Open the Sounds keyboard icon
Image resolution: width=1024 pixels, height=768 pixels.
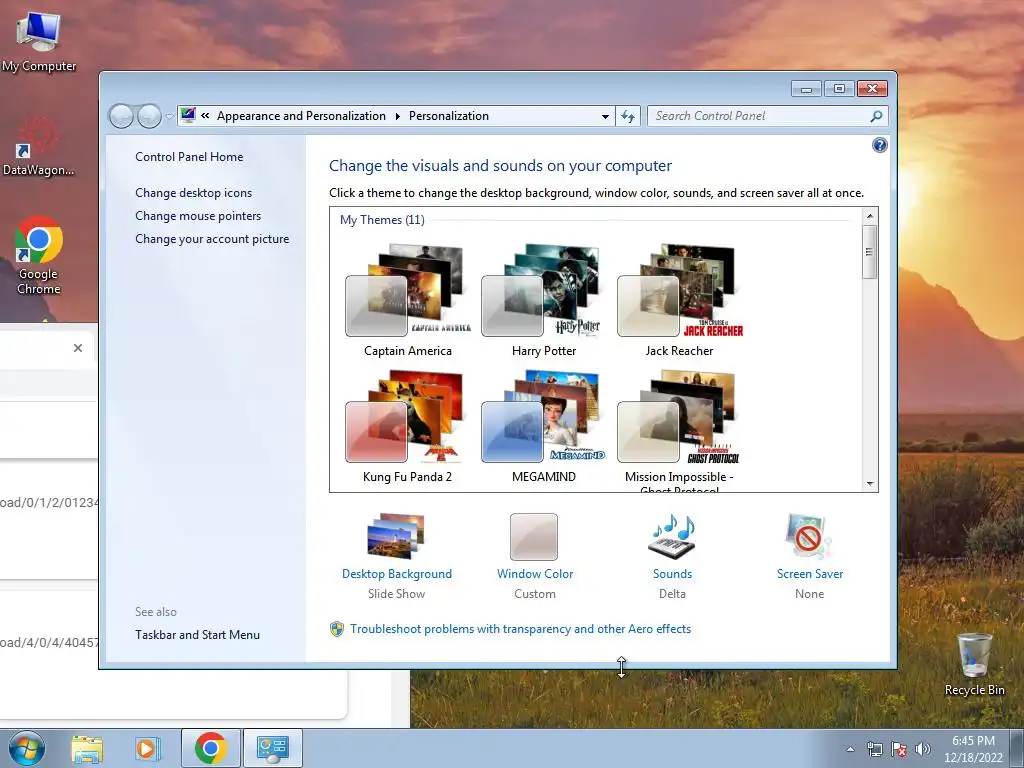click(672, 536)
